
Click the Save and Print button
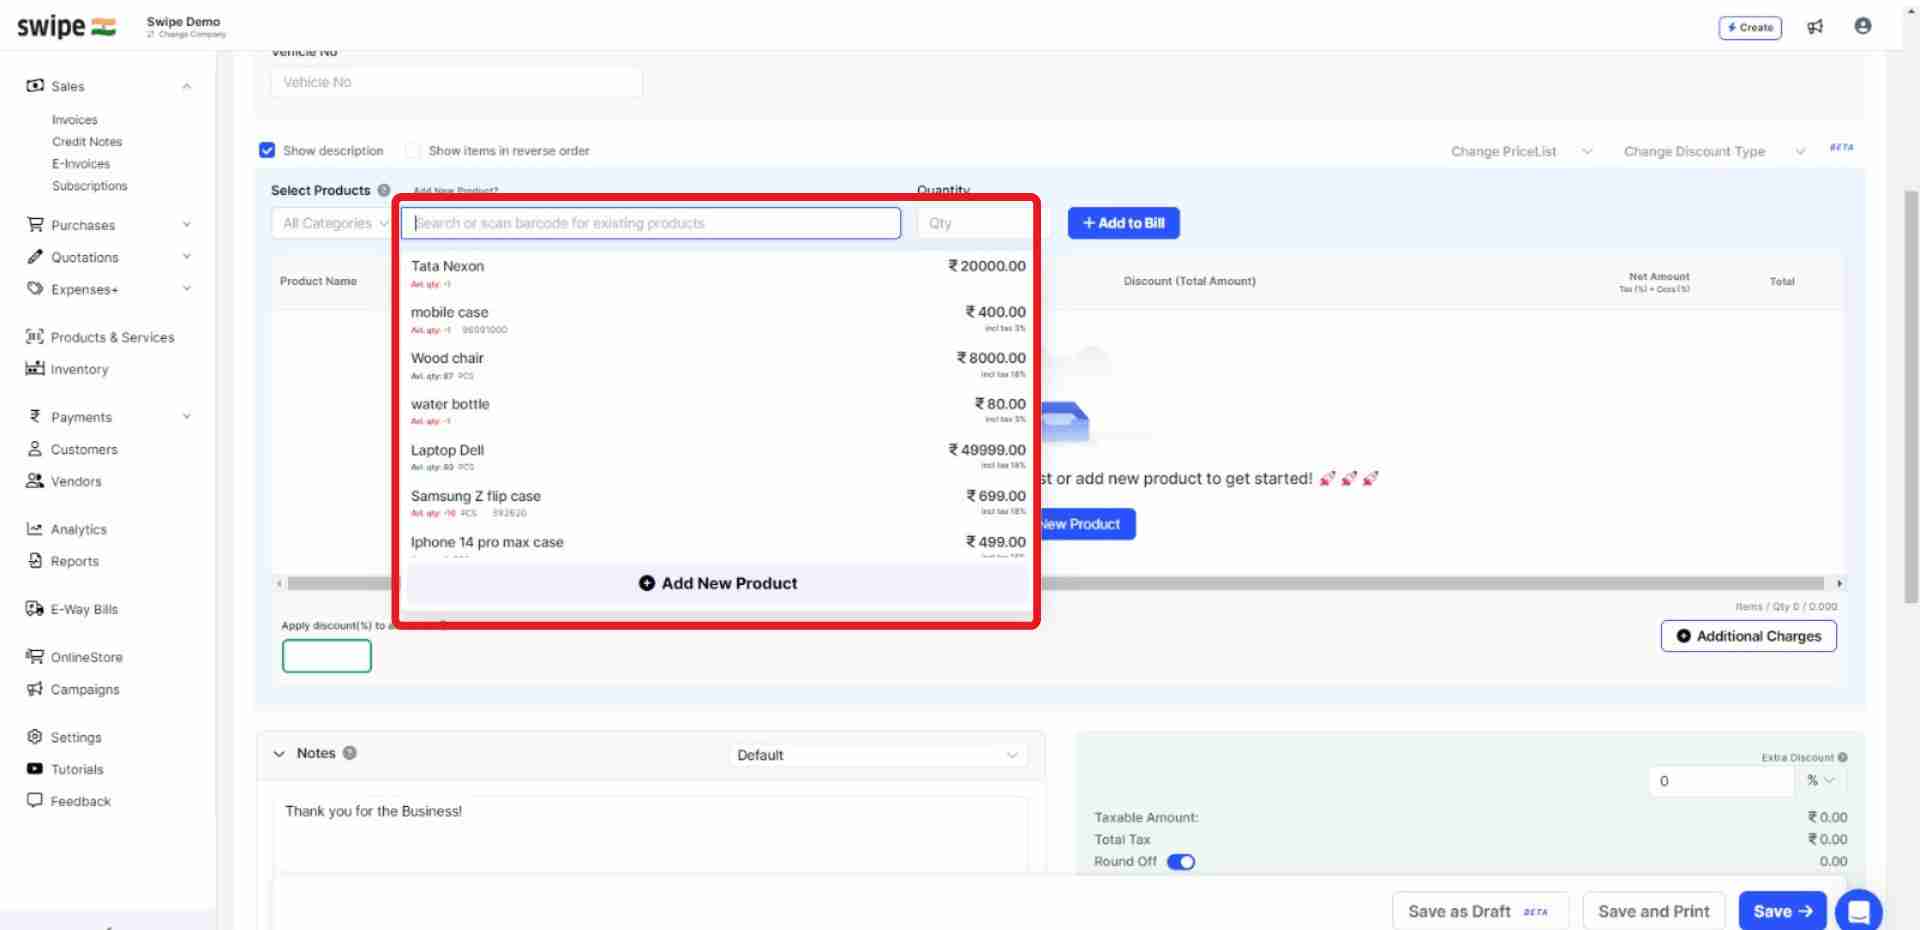point(1654,911)
